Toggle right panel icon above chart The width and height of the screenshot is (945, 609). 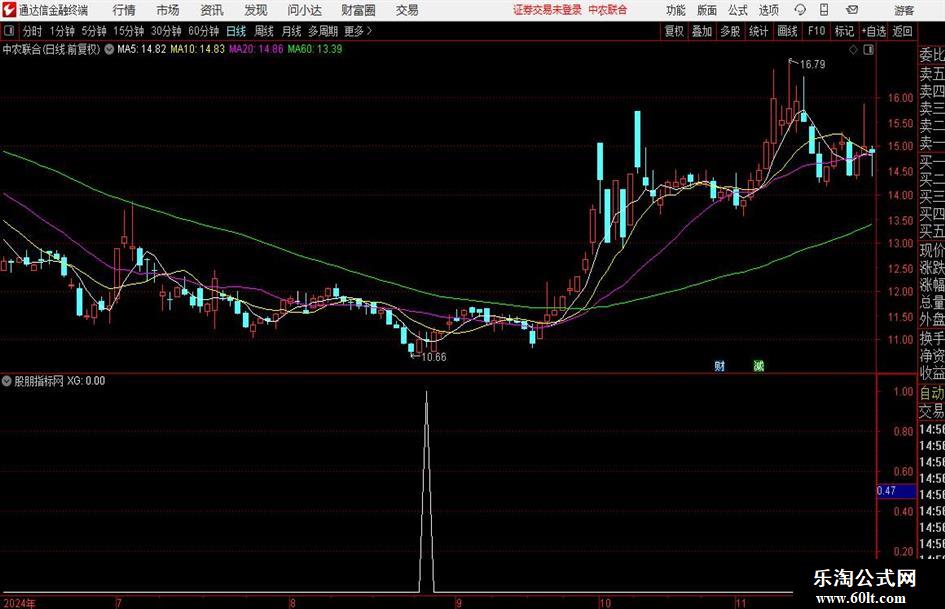click(x=868, y=50)
